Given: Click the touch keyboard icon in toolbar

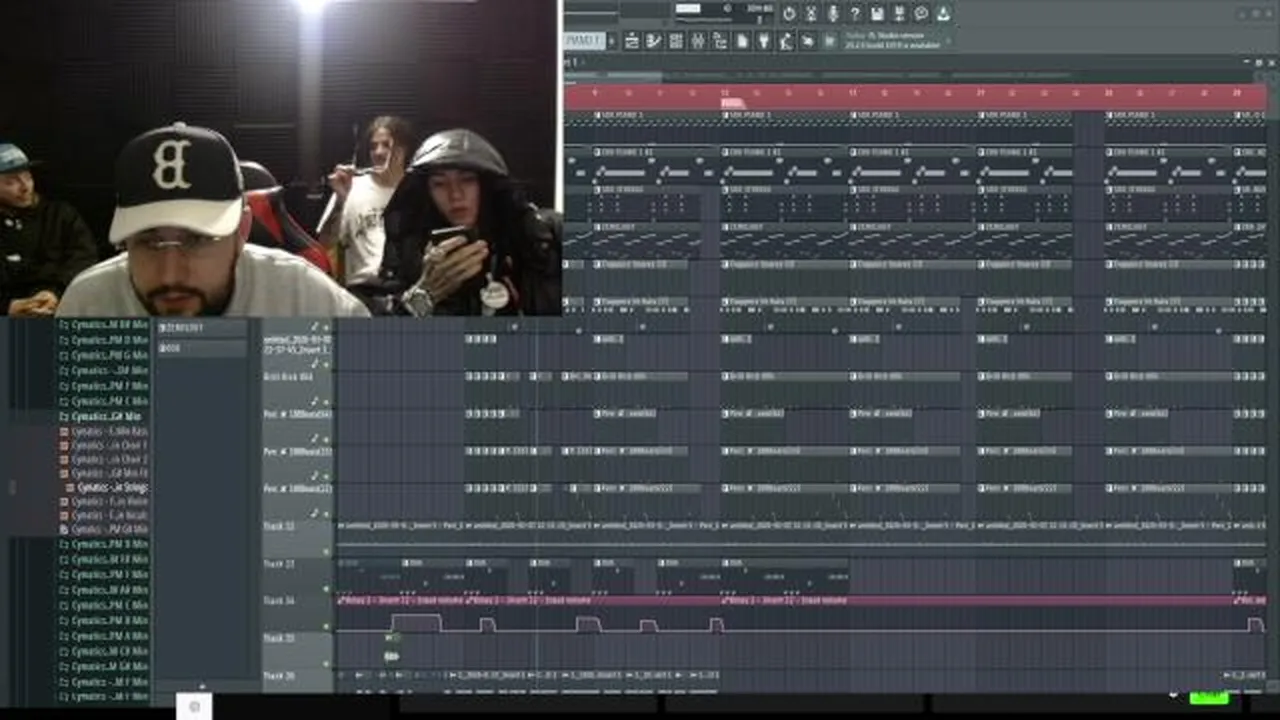Looking at the screenshot, I should click(808, 41).
